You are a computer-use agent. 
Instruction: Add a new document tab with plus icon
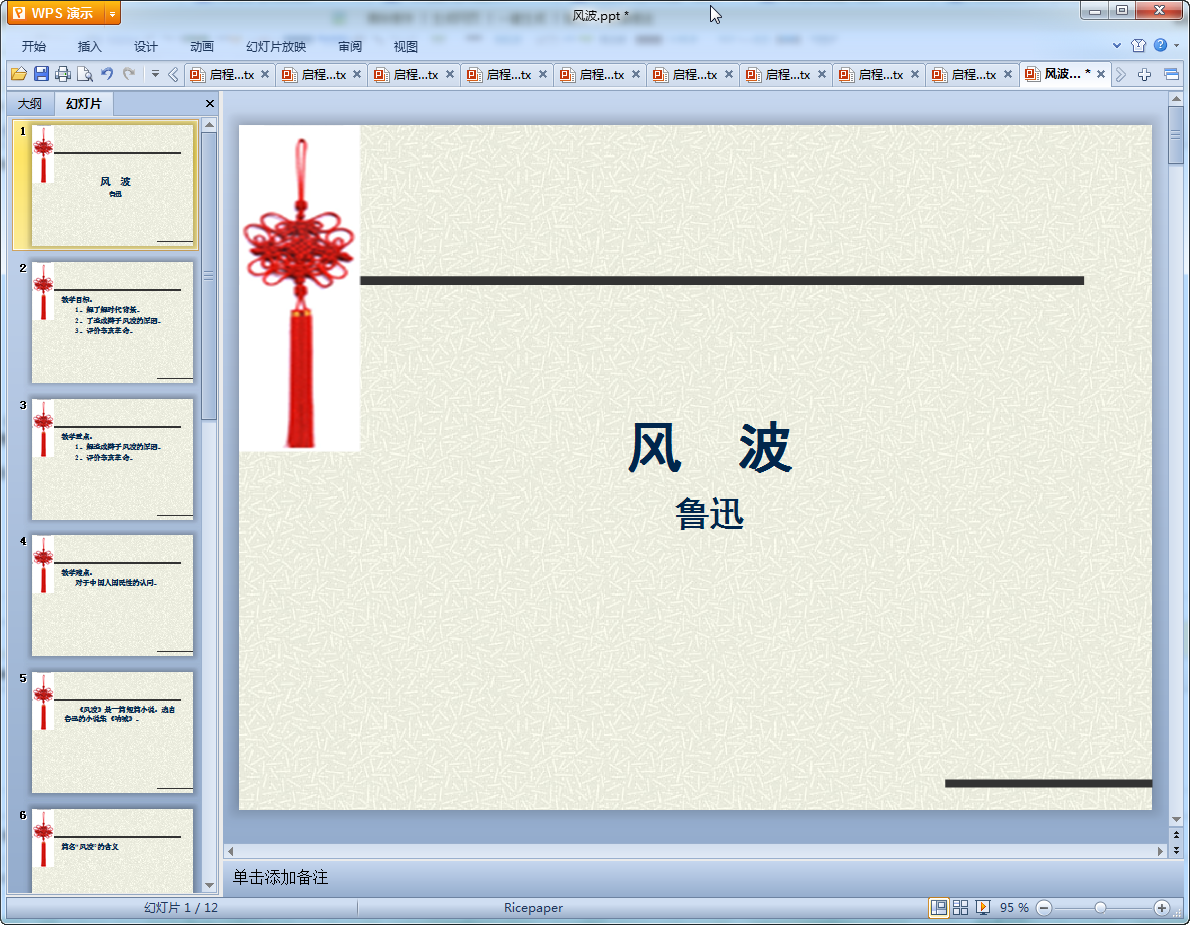(x=1144, y=74)
